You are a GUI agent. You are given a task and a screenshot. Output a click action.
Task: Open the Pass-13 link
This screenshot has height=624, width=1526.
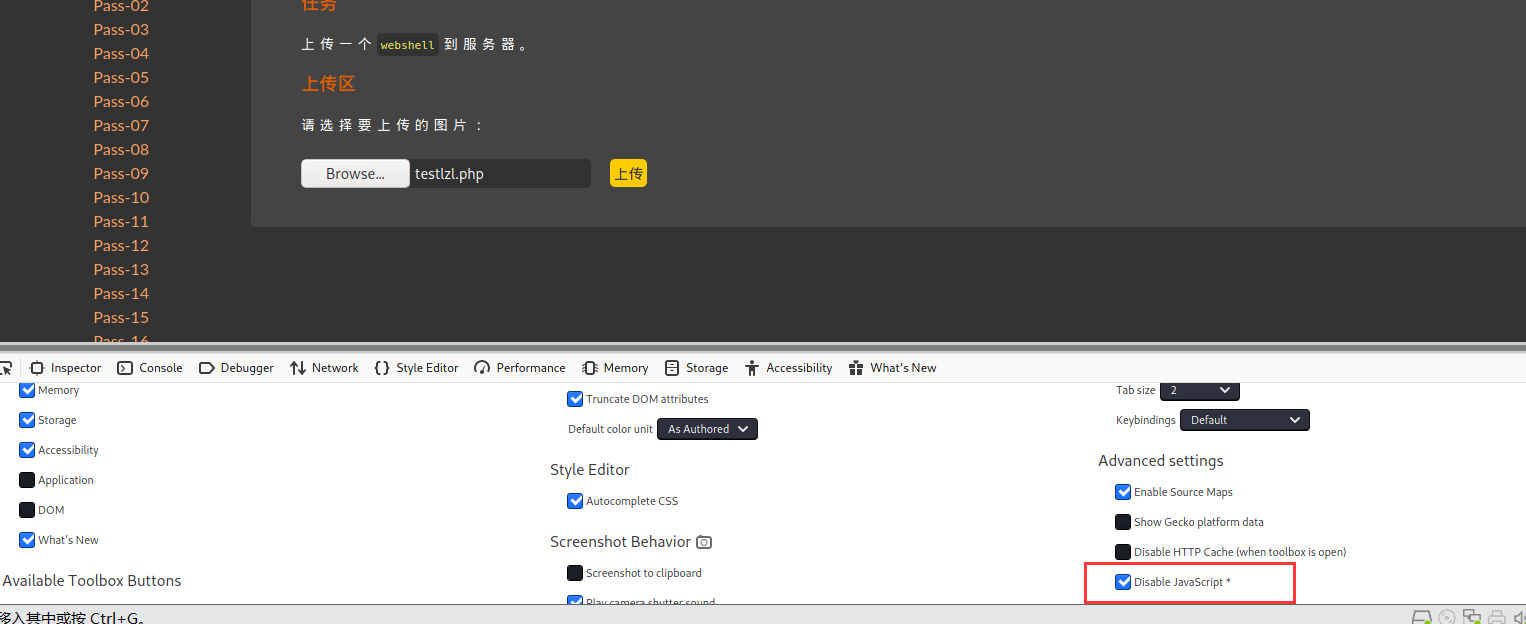[x=121, y=269]
